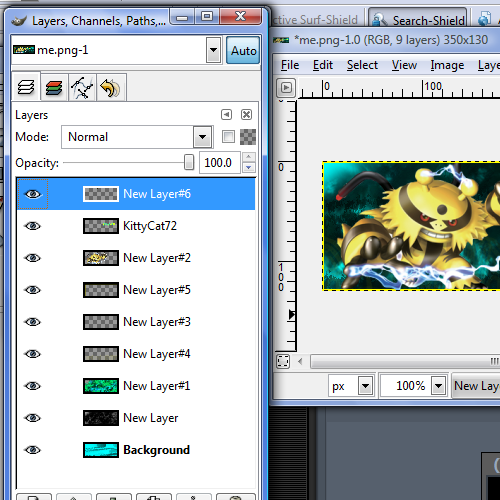Select the New Layer#5 thumbnail

101,290
